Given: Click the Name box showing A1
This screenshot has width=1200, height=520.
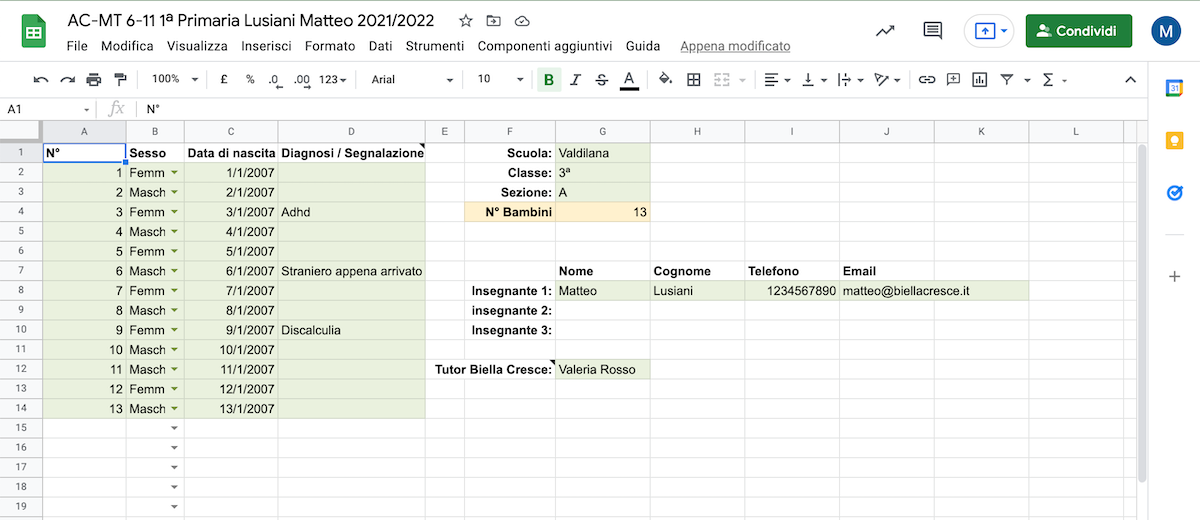Looking at the screenshot, I should point(49,109).
